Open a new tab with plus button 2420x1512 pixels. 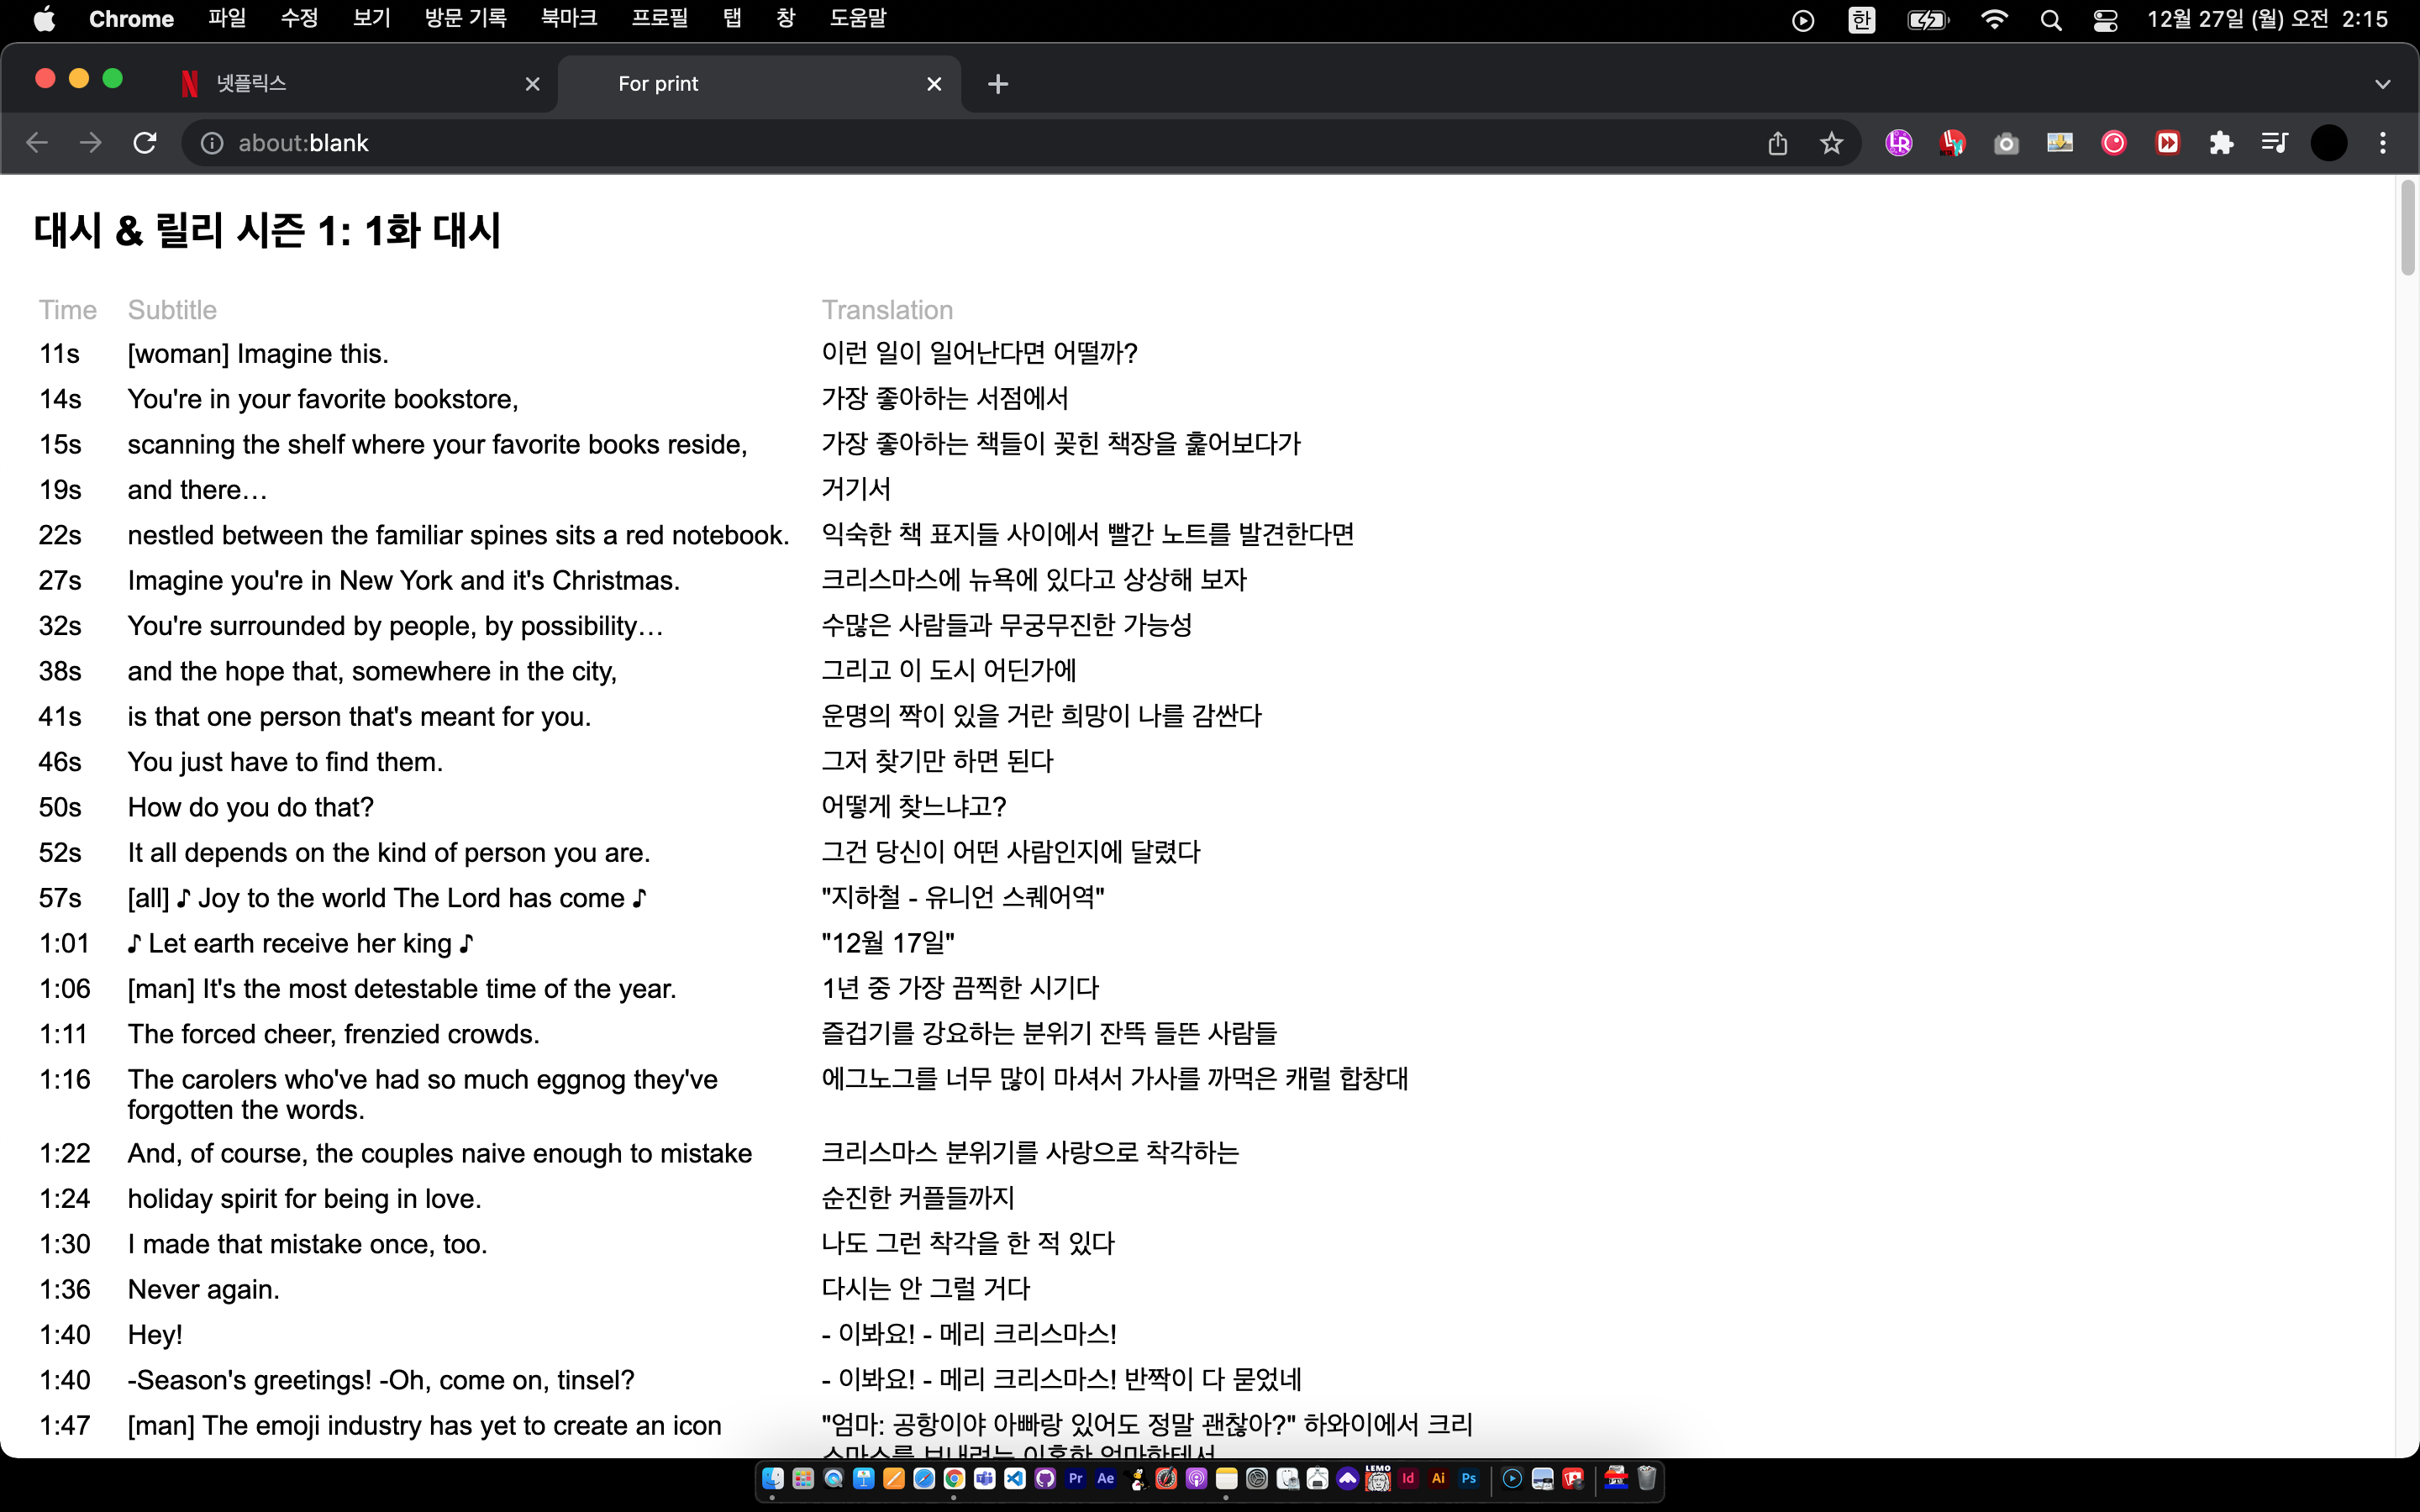tap(997, 84)
